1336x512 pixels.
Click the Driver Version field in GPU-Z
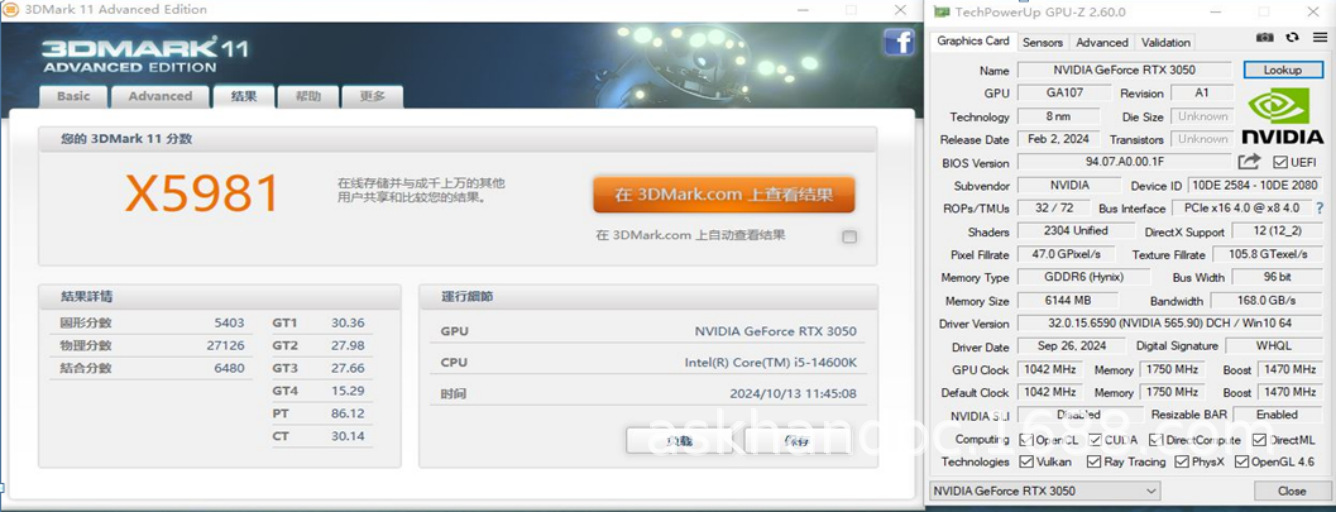pos(1172,323)
